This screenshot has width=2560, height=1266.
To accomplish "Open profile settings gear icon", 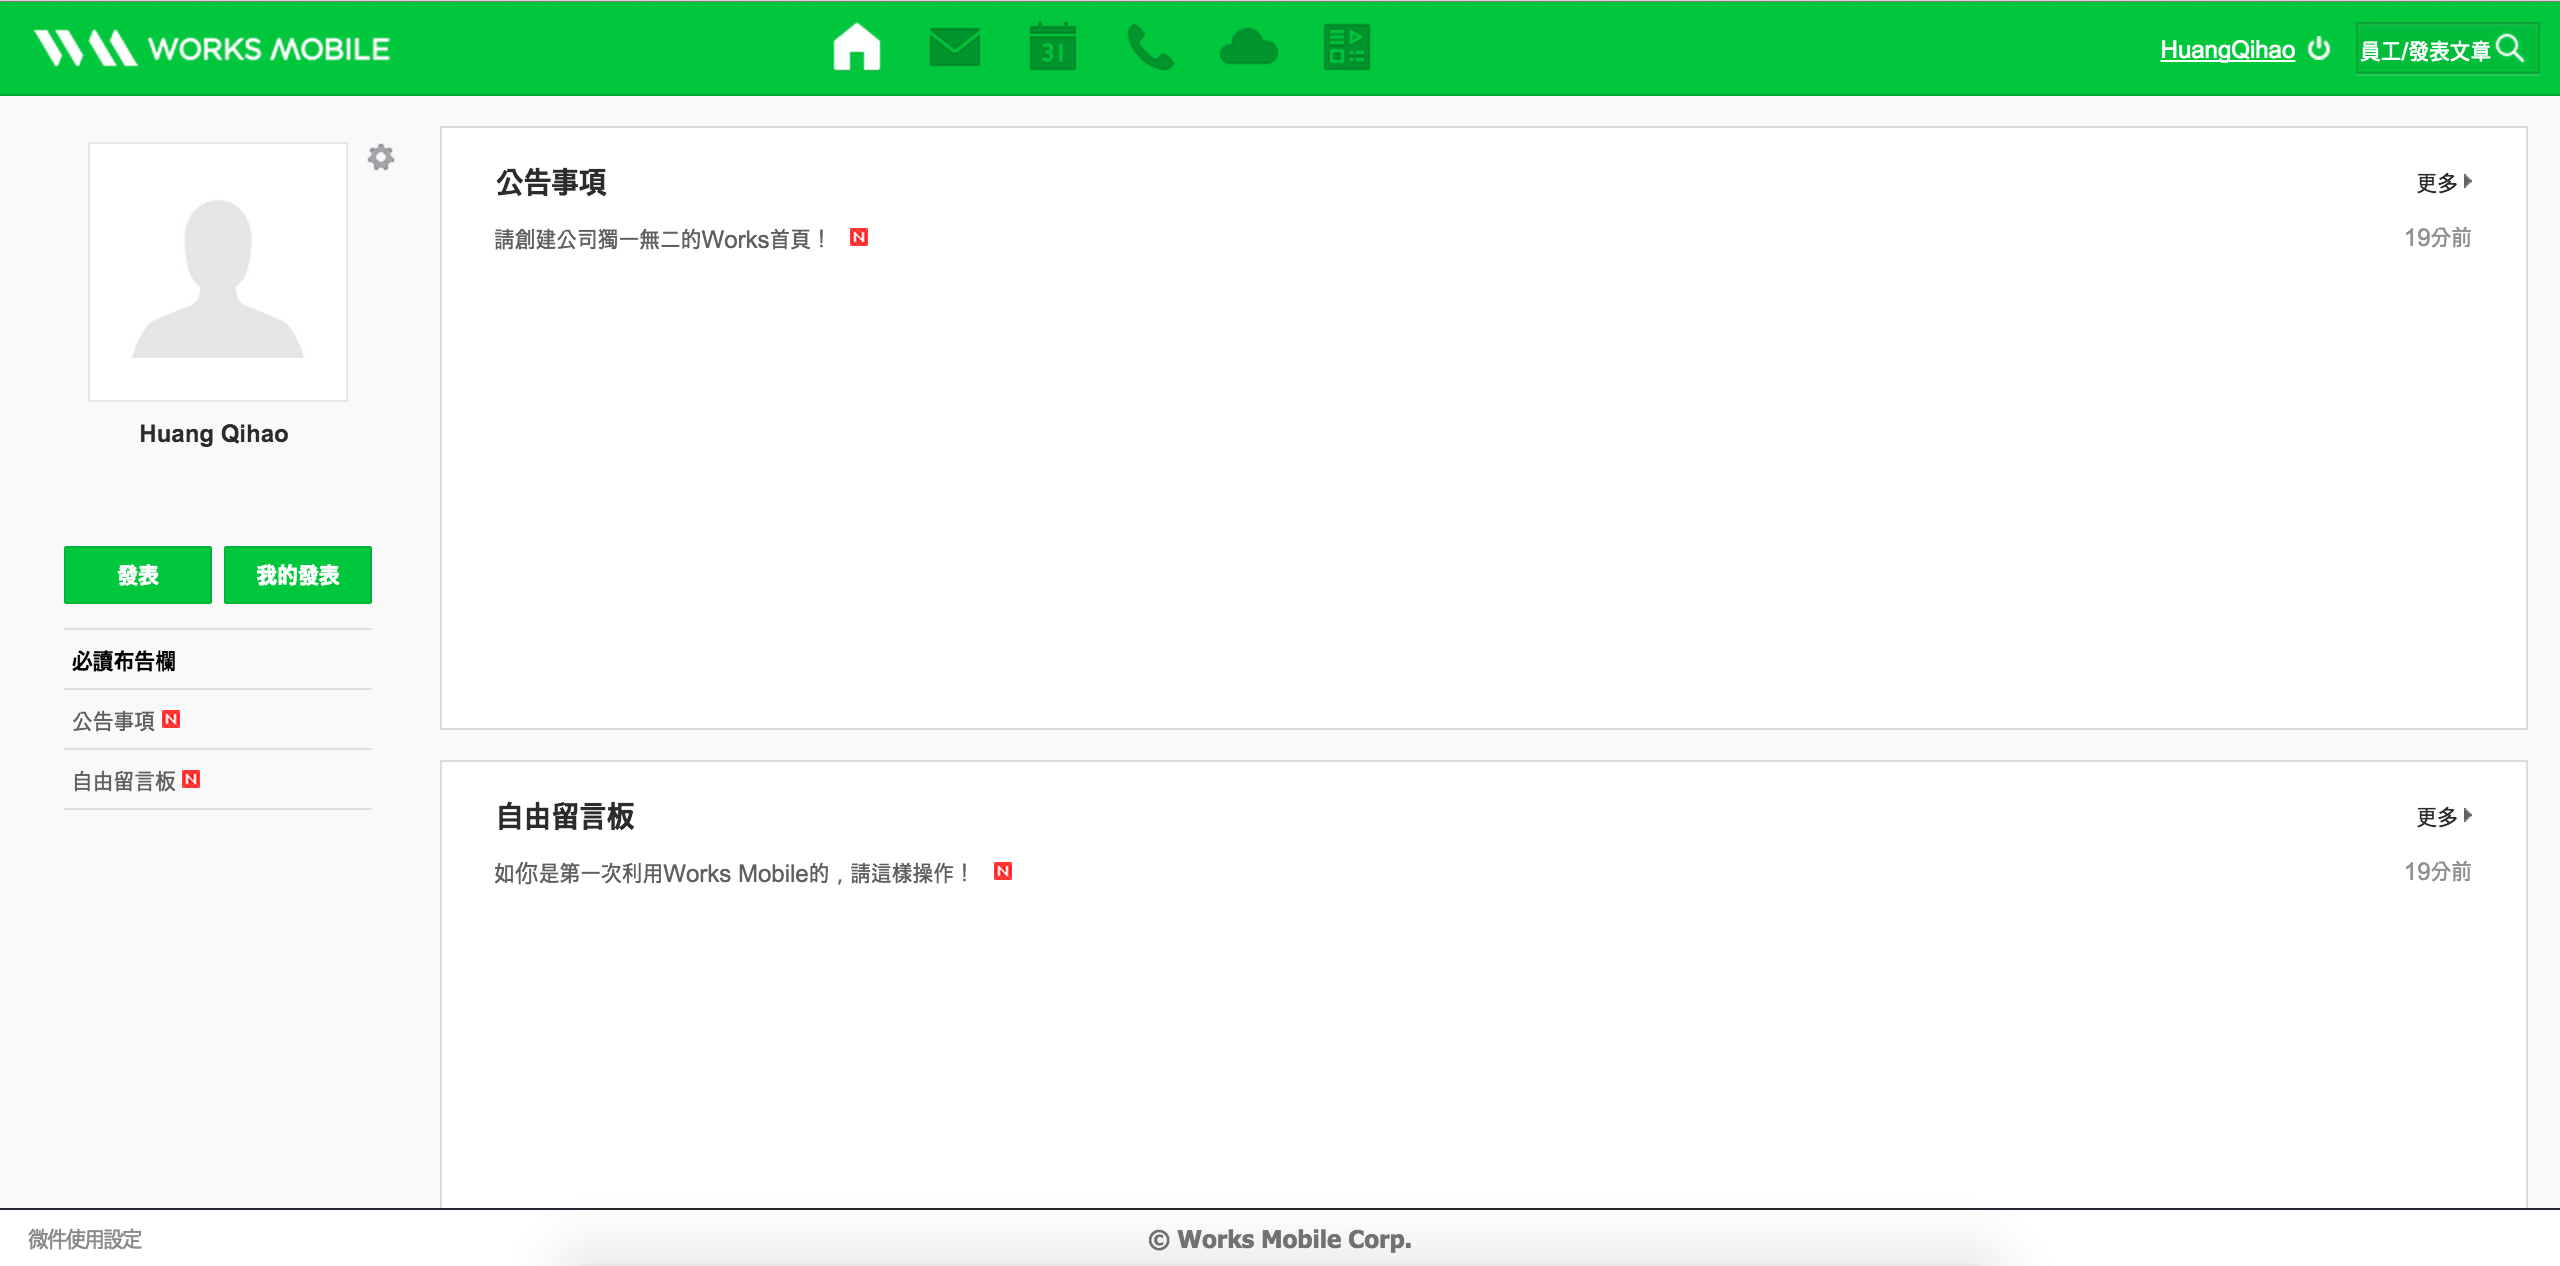I will coord(381,157).
